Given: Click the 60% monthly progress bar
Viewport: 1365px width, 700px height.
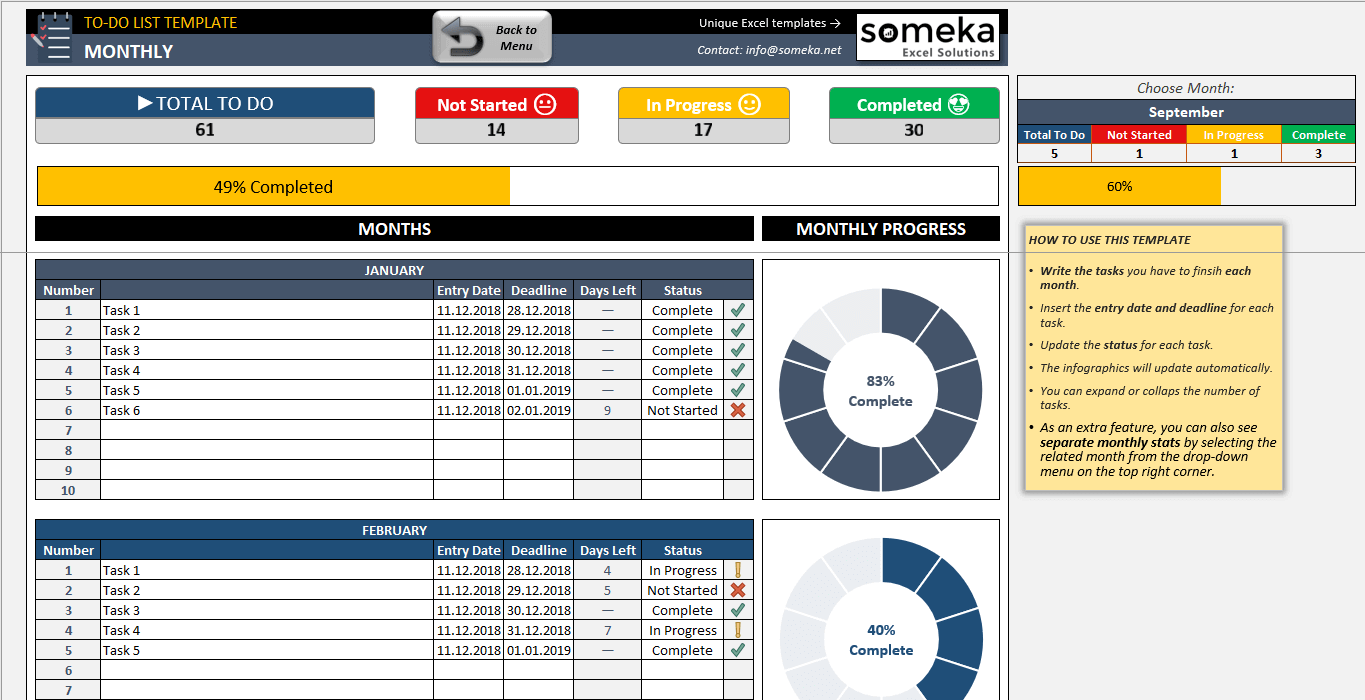Looking at the screenshot, I should pyautogui.click(x=1186, y=186).
